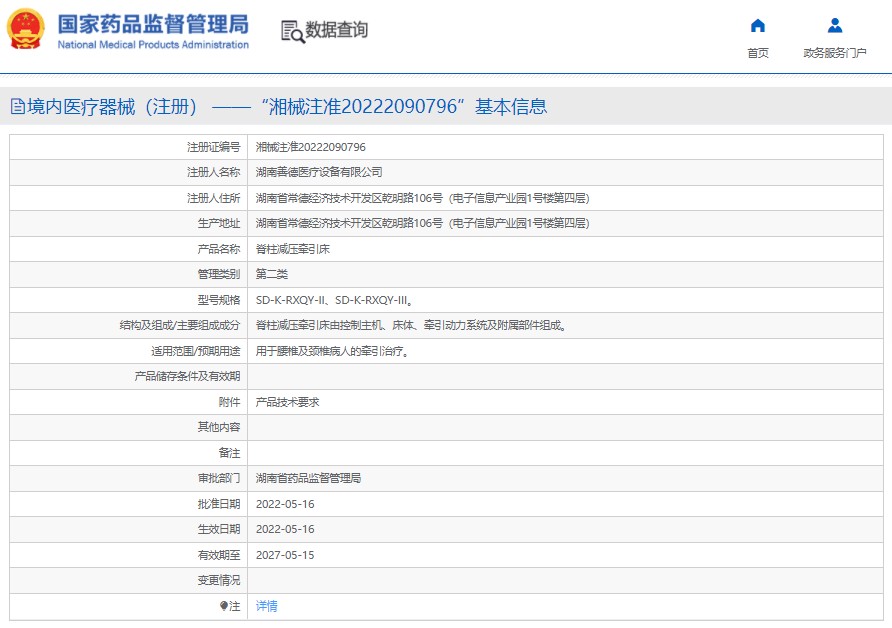Click product name 脊柱减压牵引床
The image size is (892, 628).
(x=292, y=249)
